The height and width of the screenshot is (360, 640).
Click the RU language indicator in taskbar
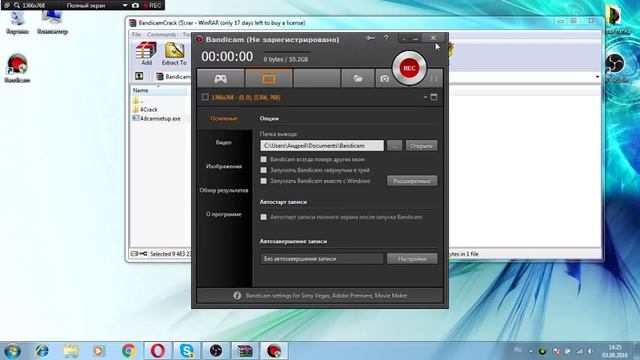[518, 350]
